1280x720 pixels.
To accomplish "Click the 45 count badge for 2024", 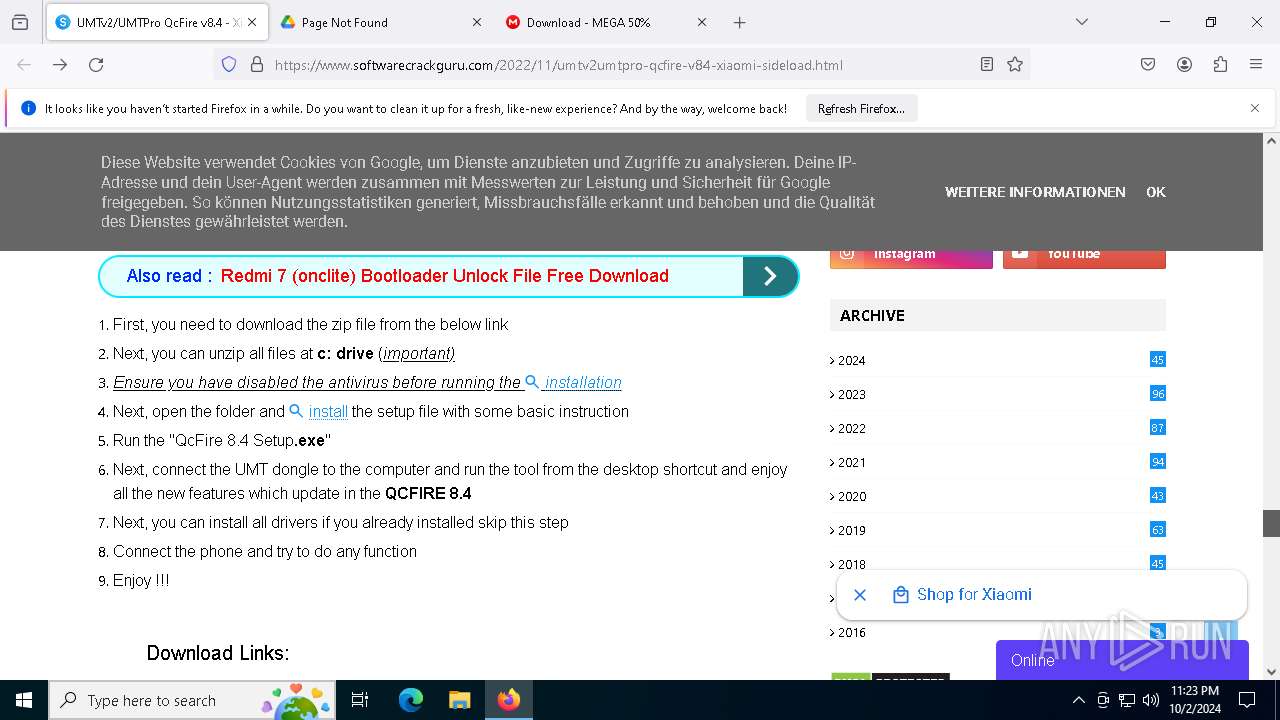I will (x=1158, y=359).
